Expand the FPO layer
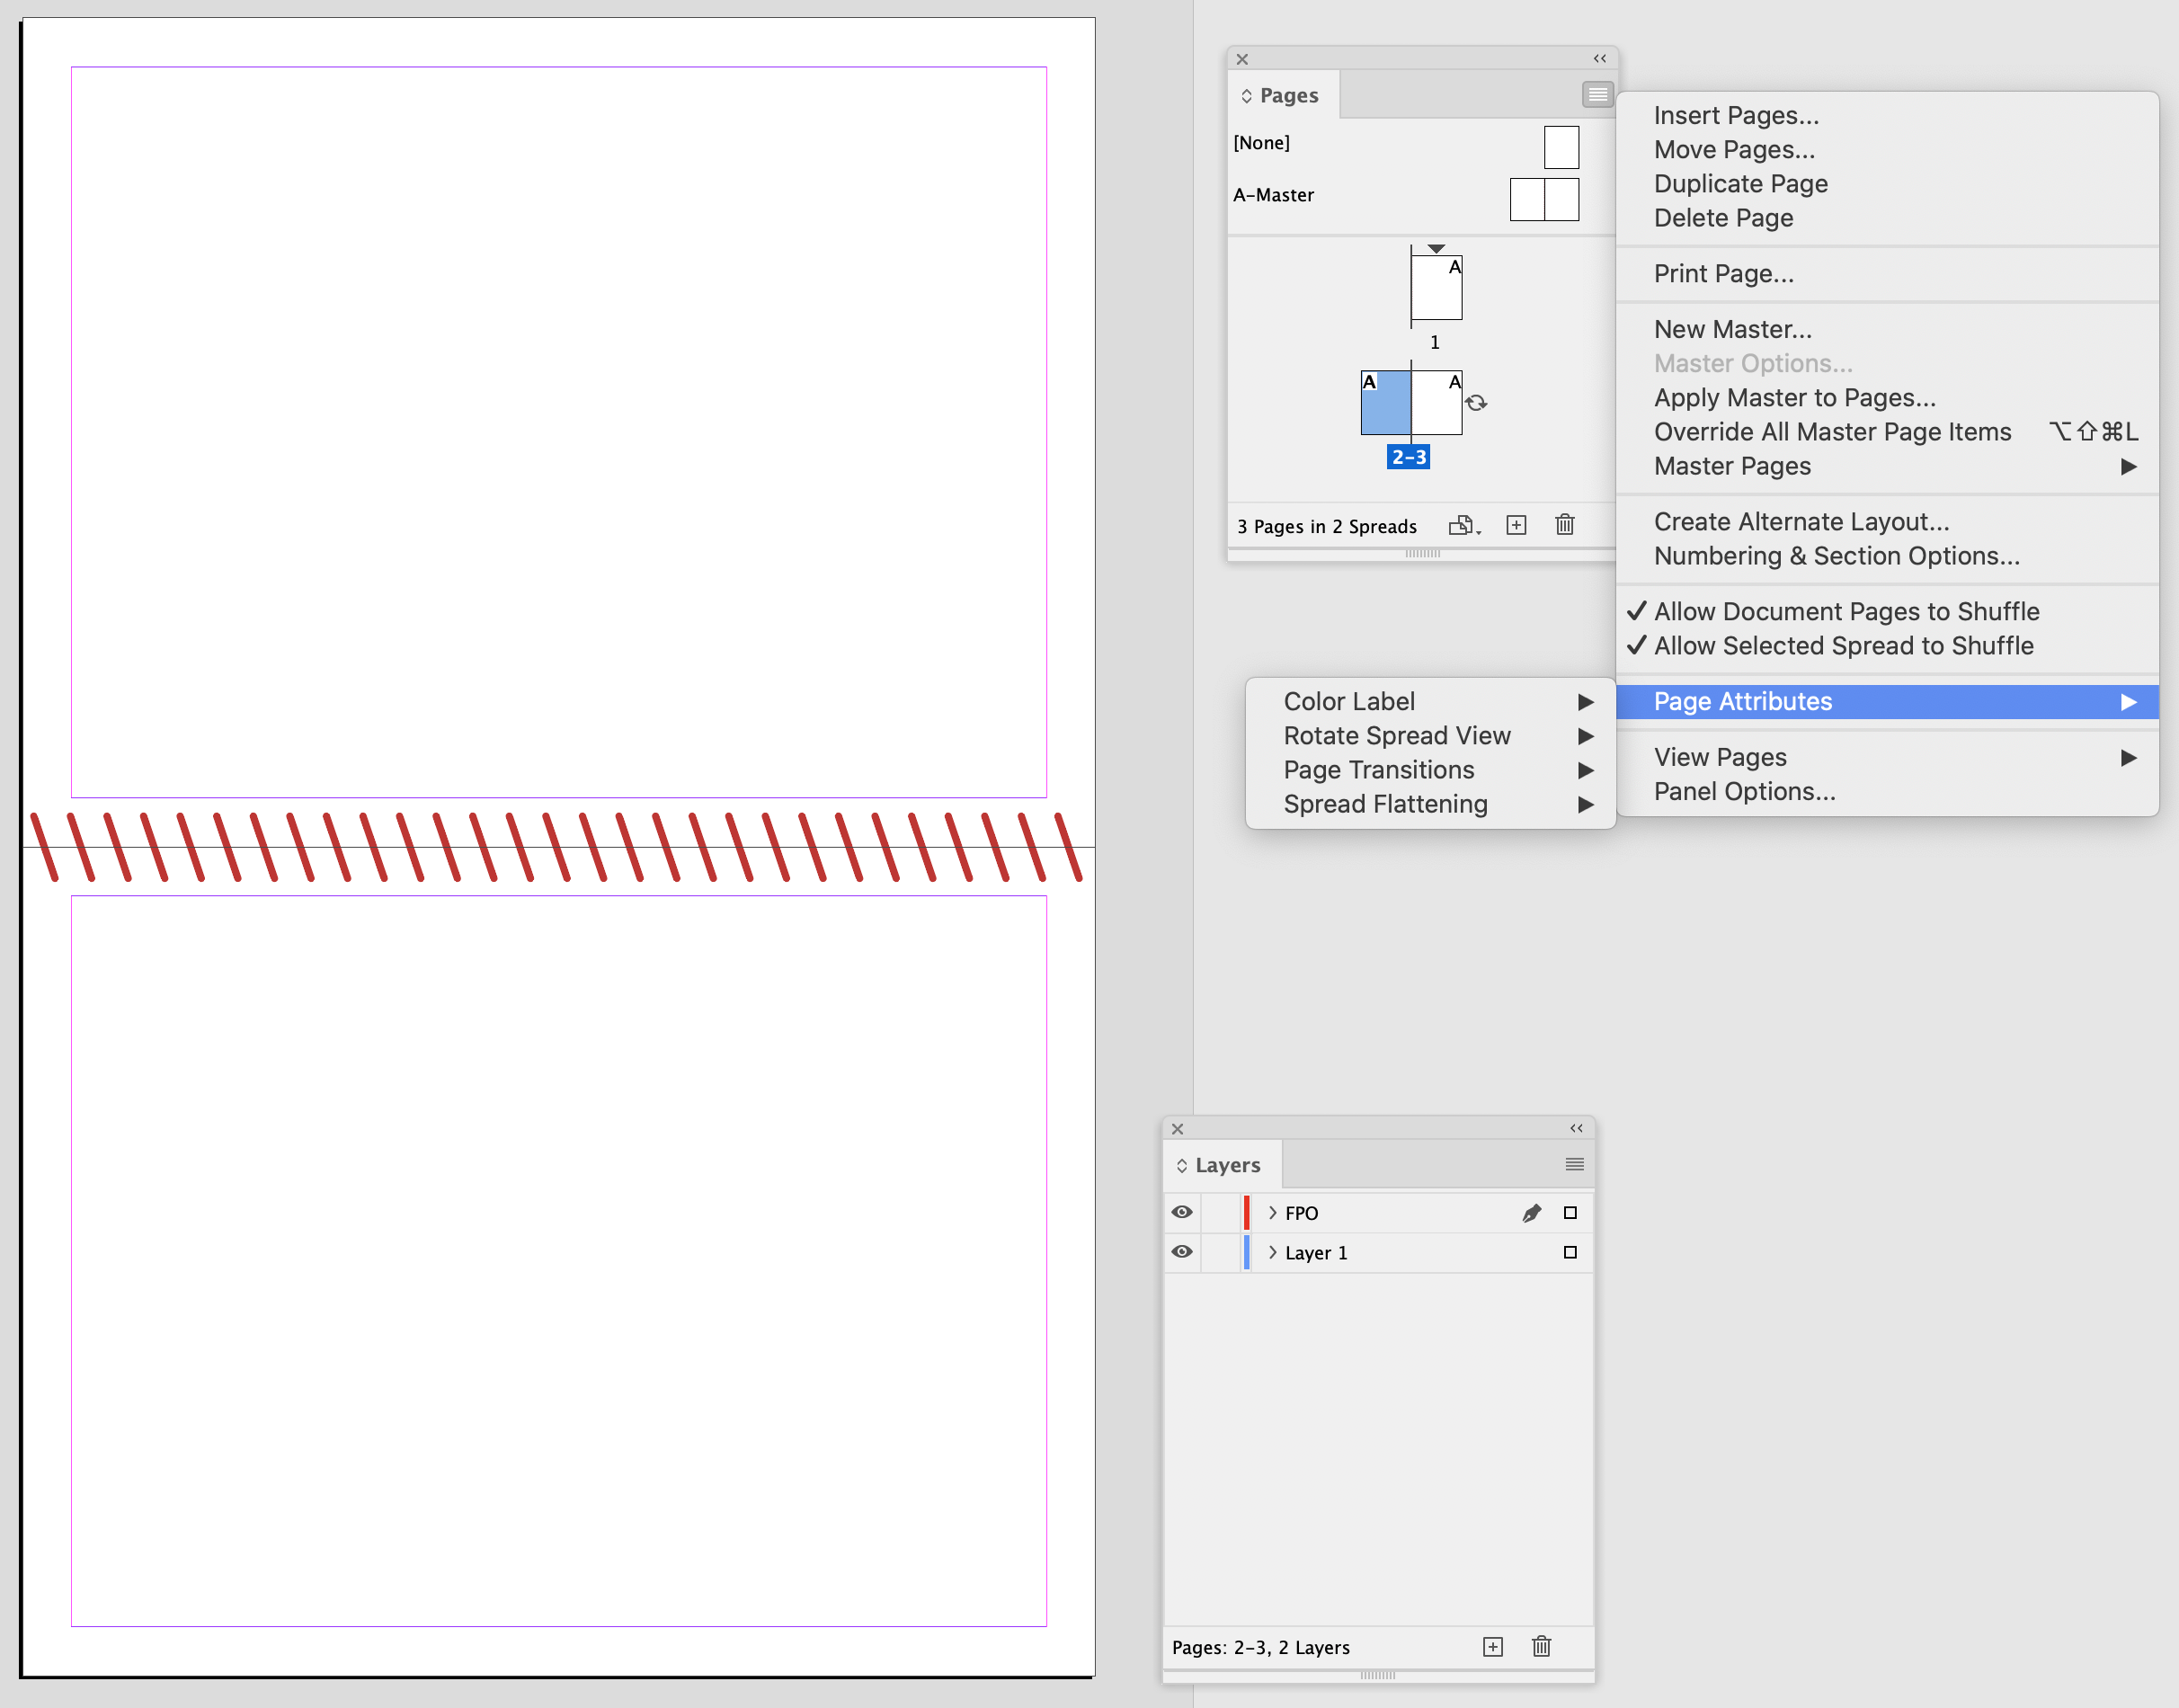 click(x=1271, y=1212)
